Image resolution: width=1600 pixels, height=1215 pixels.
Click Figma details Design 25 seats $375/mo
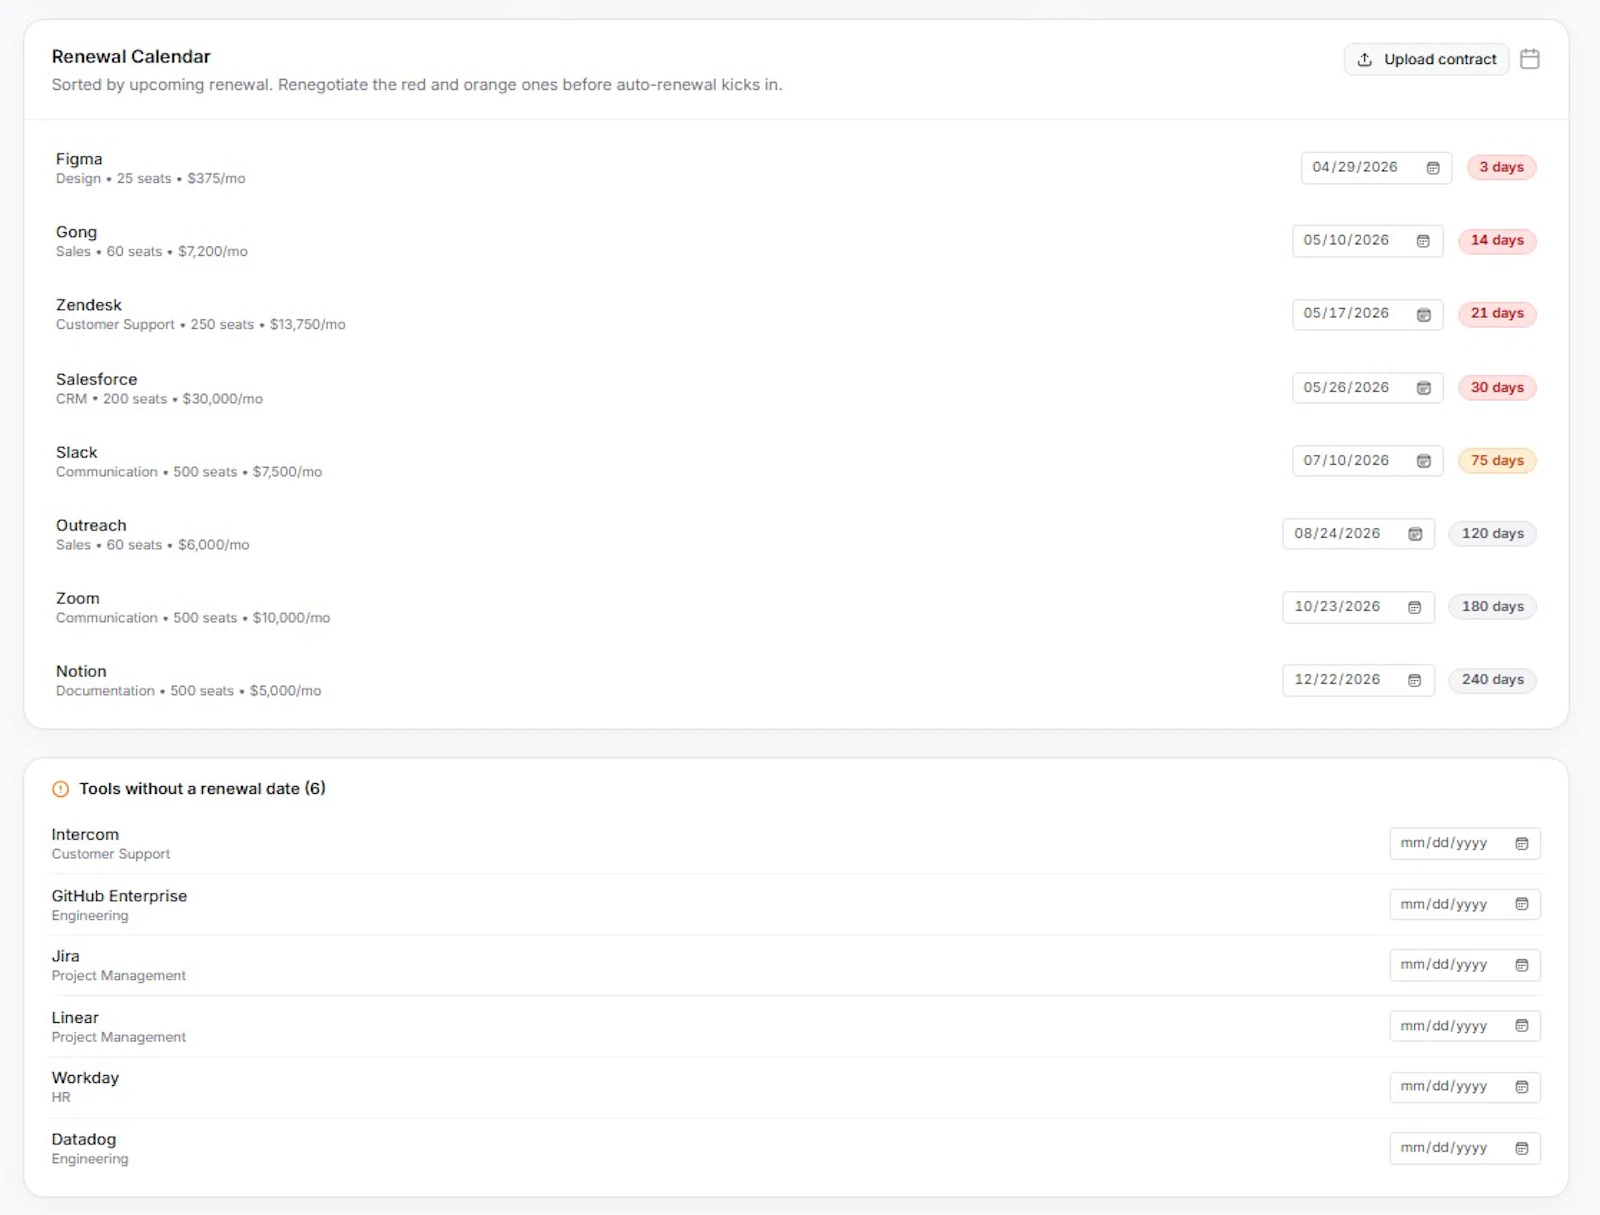pyautogui.click(x=151, y=179)
